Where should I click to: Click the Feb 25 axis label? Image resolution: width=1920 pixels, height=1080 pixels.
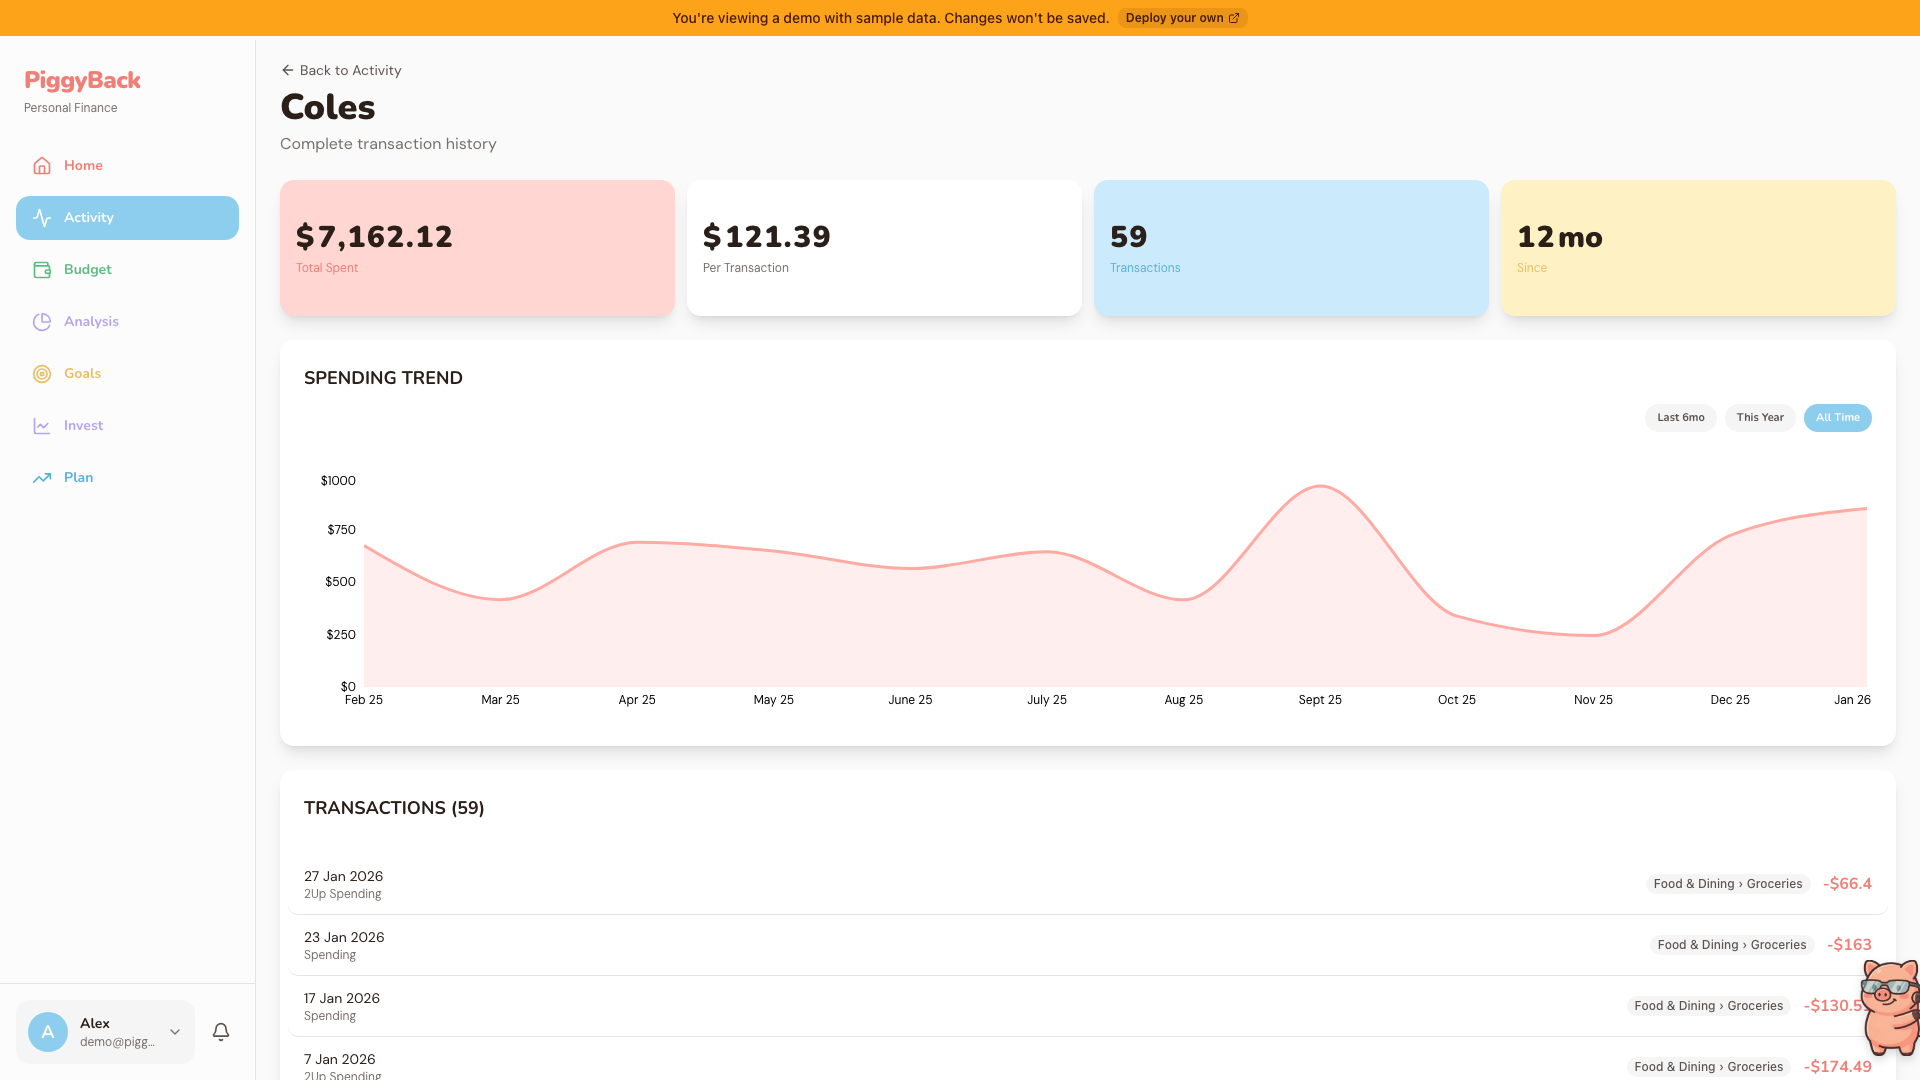[364, 700]
